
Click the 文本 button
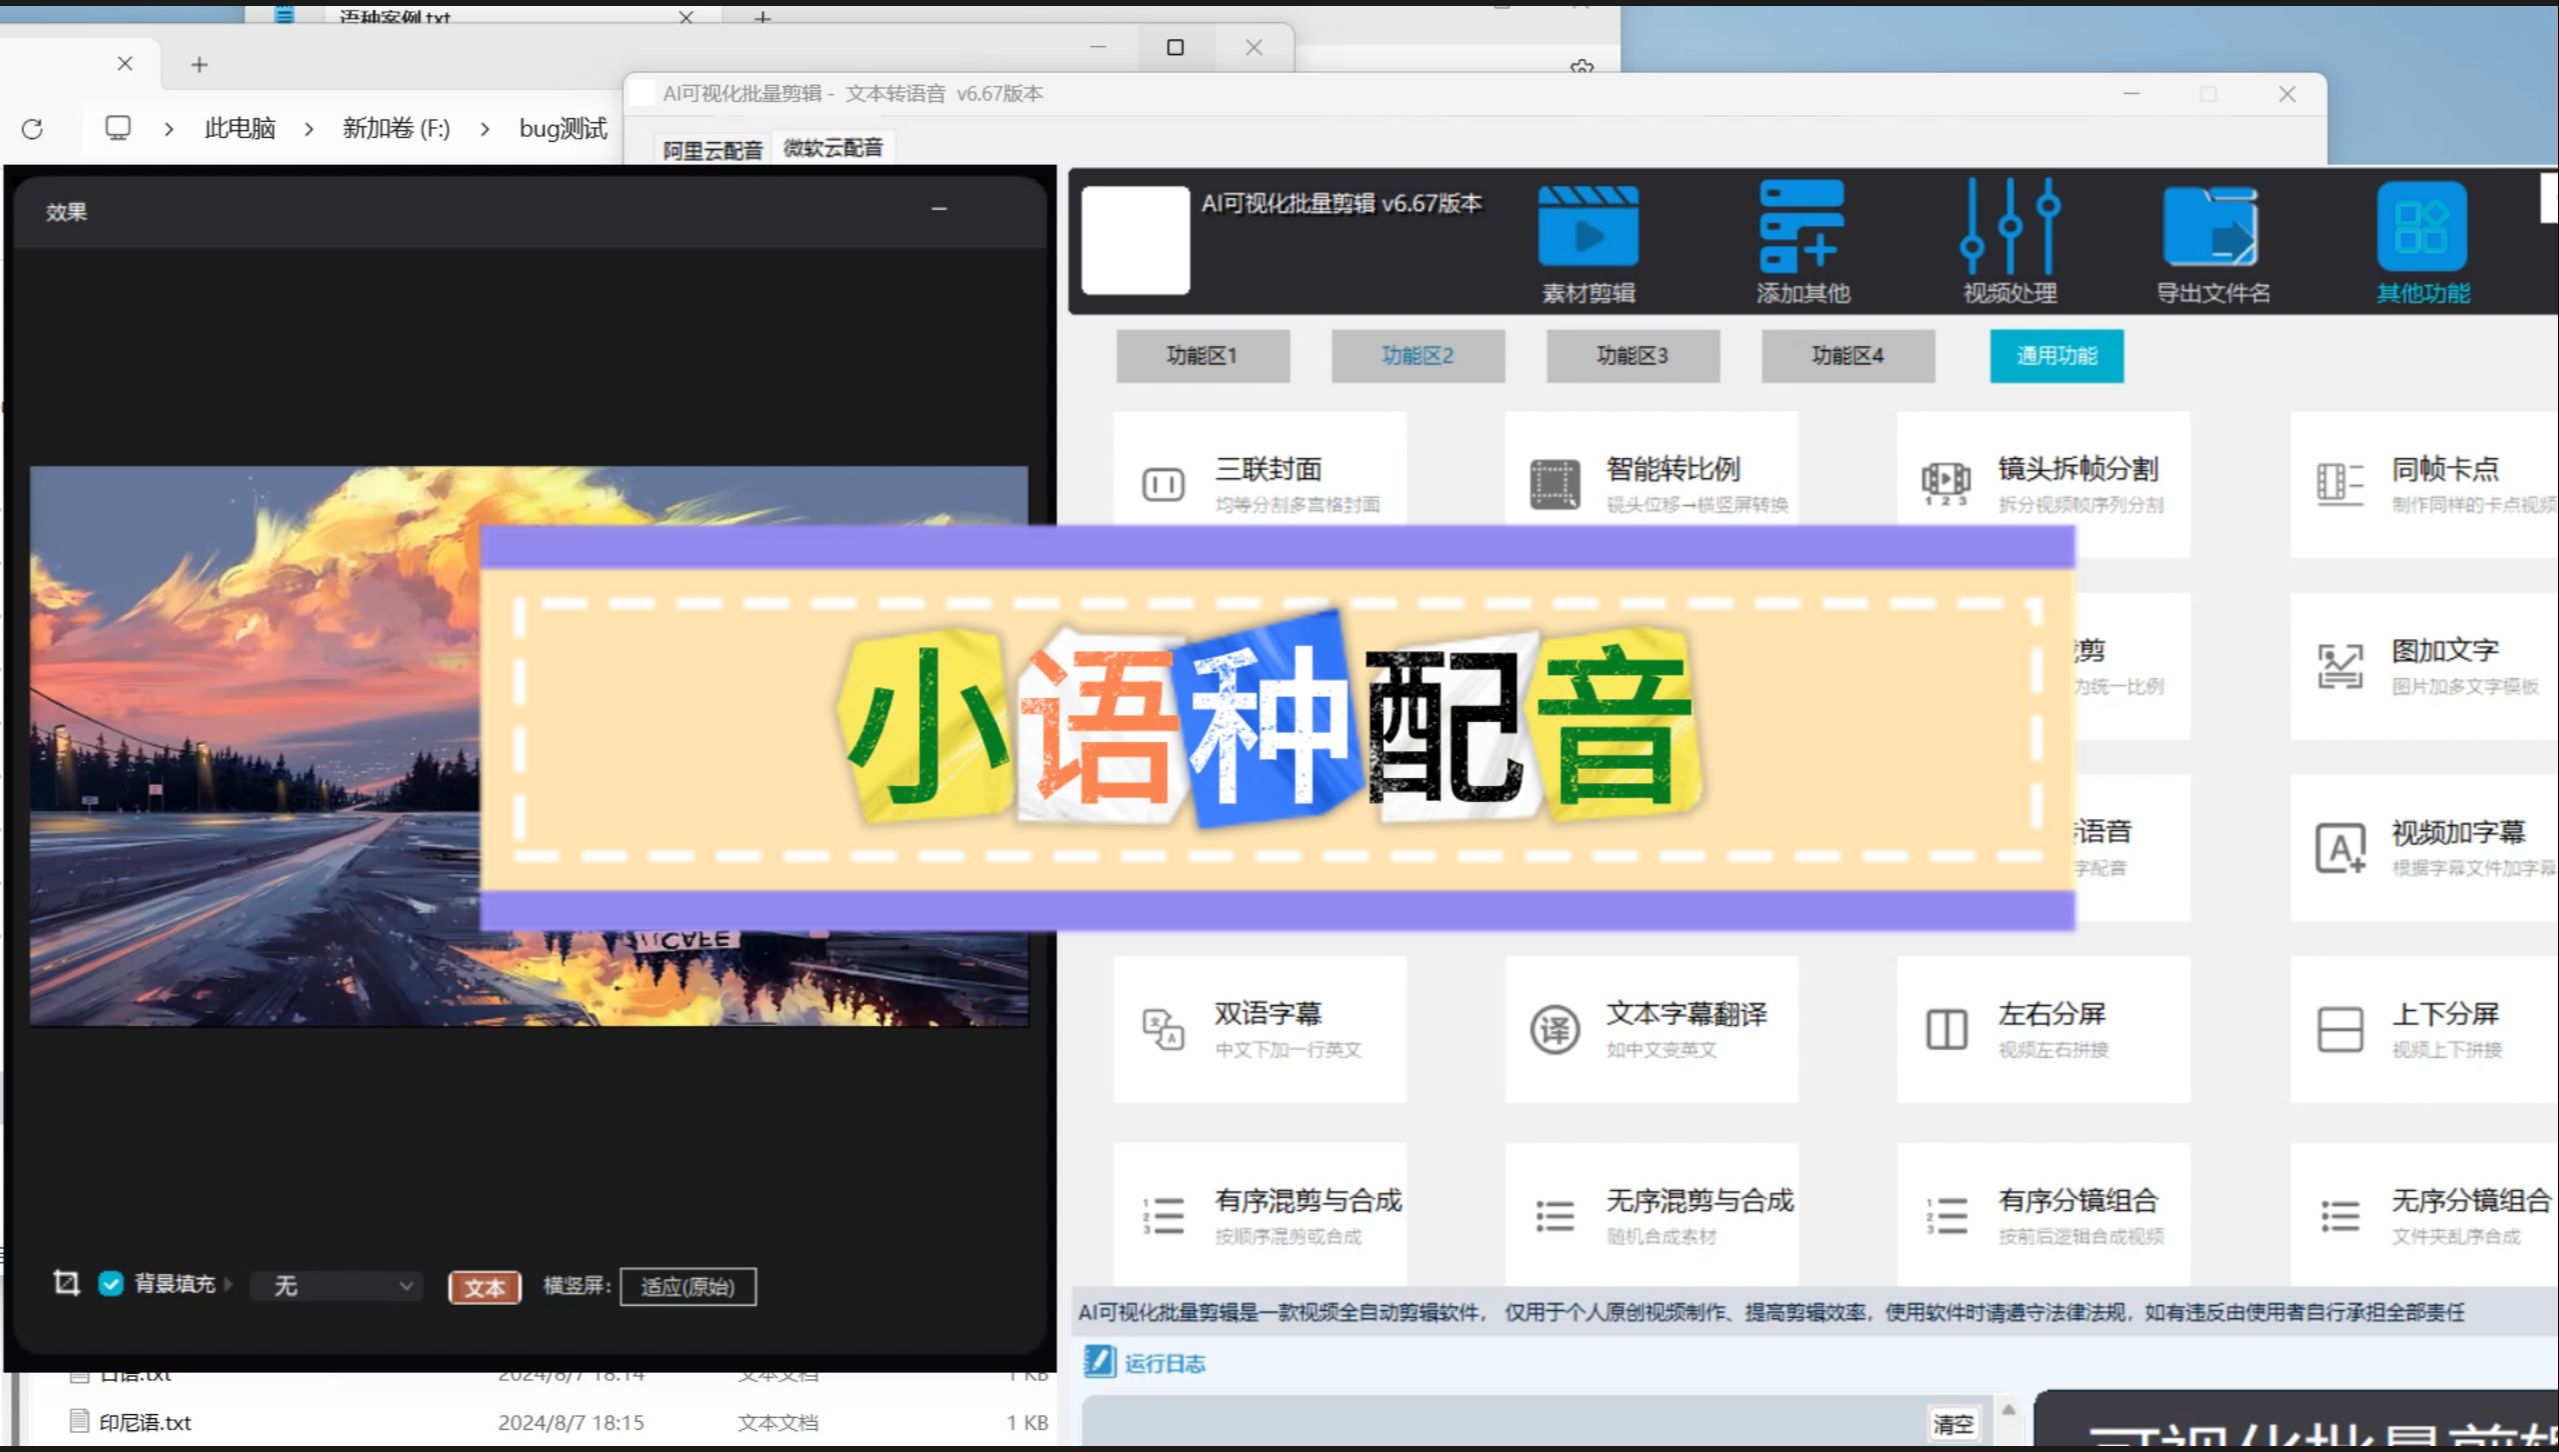pyautogui.click(x=483, y=1285)
